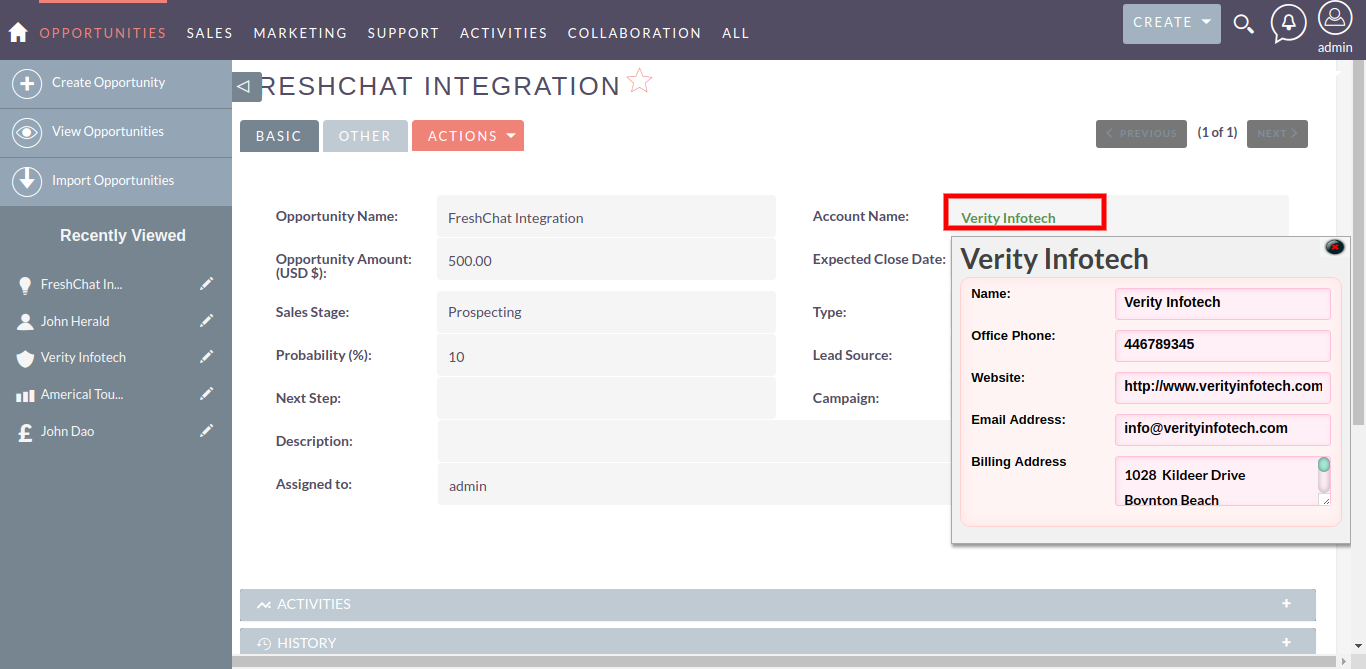
Task: Click the (1 of 1) record counter
Action: pyautogui.click(x=1217, y=132)
